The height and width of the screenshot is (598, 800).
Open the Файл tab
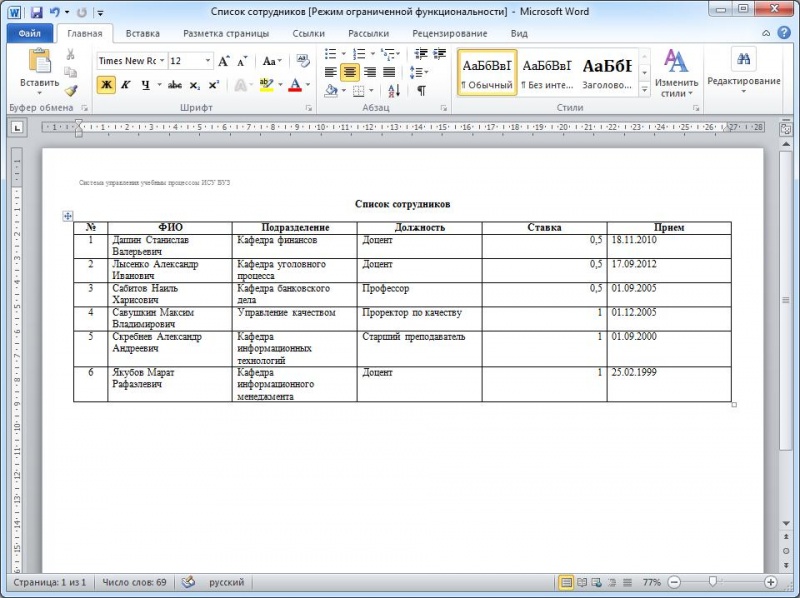[x=30, y=34]
